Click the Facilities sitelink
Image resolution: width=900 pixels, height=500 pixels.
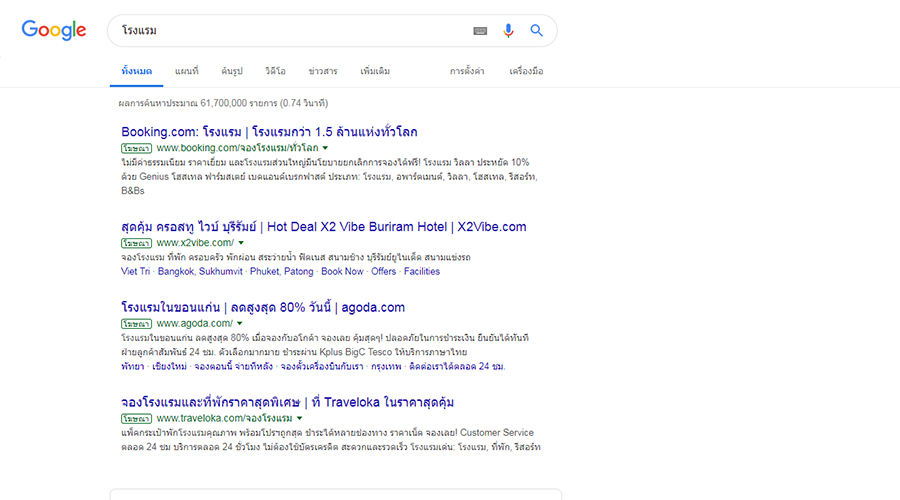coord(422,272)
